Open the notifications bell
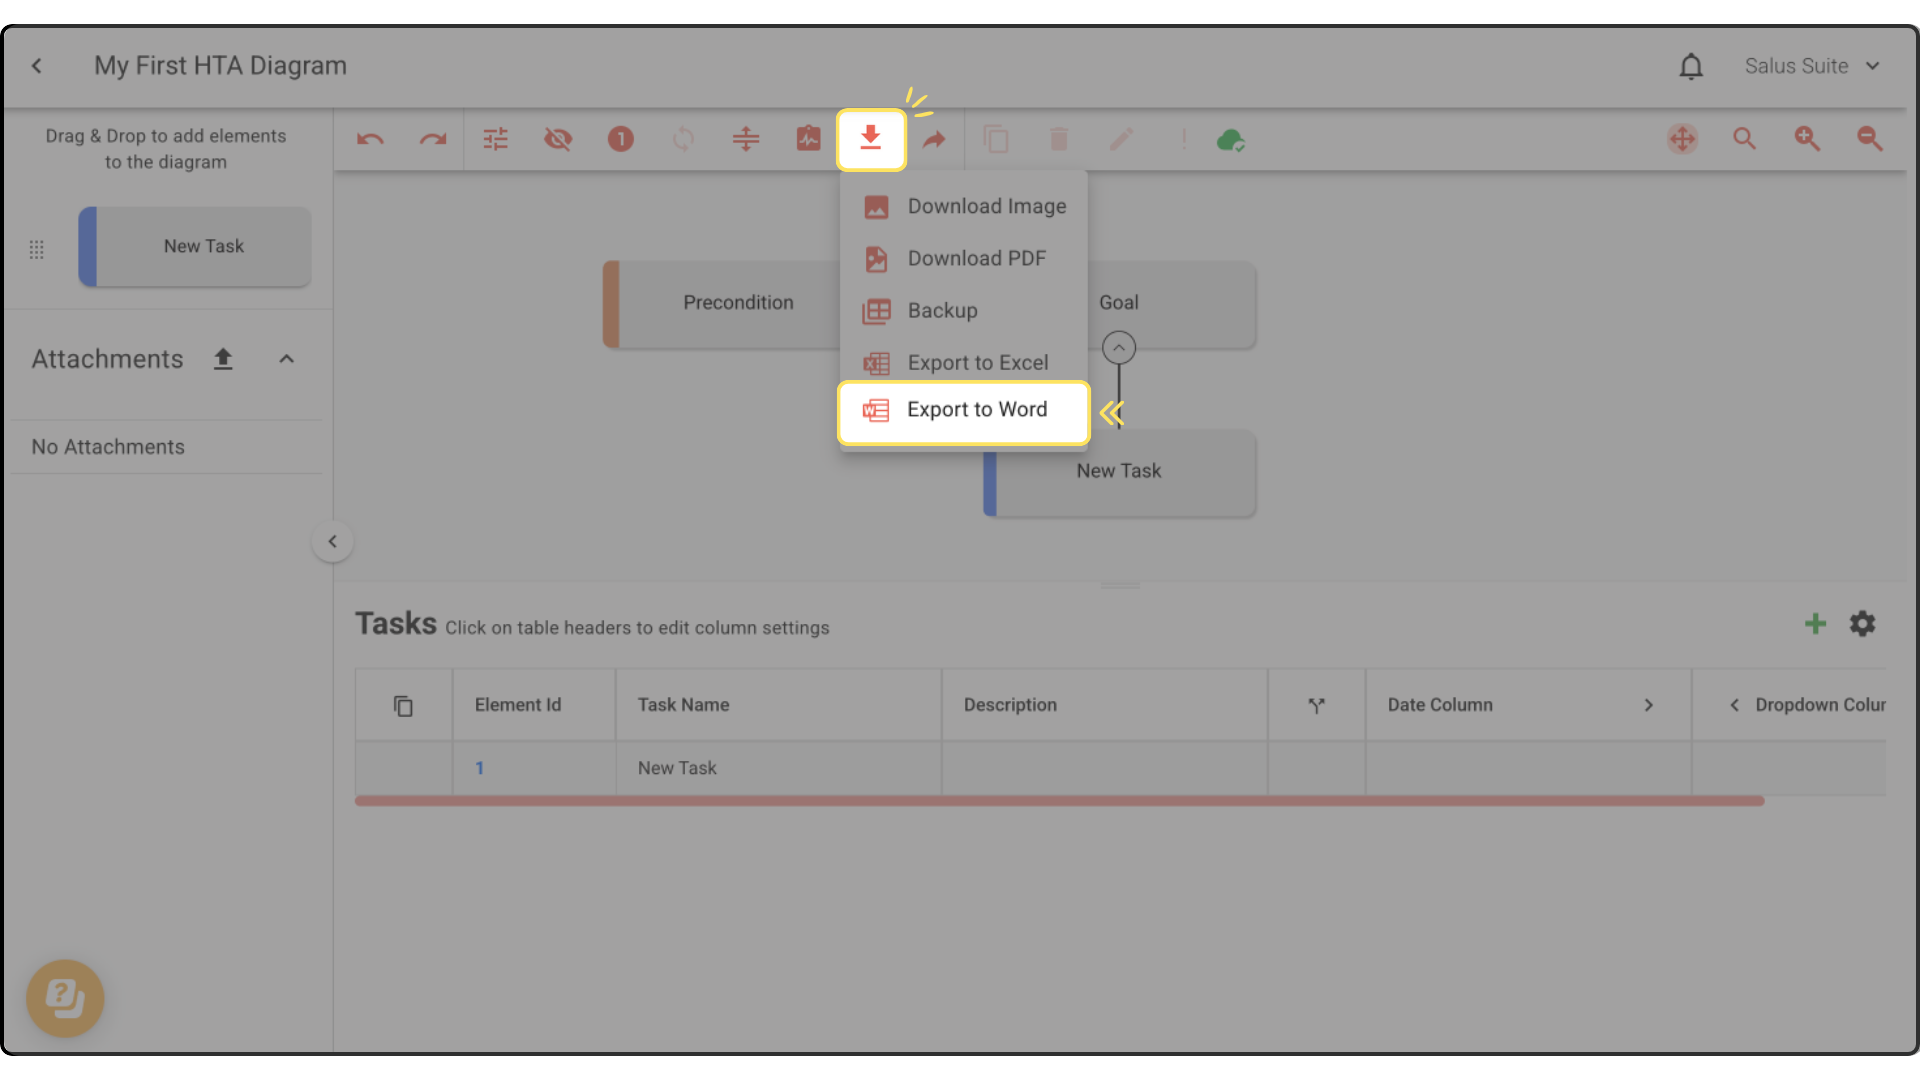1920x1080 pixels. (x=1691, y=67)
